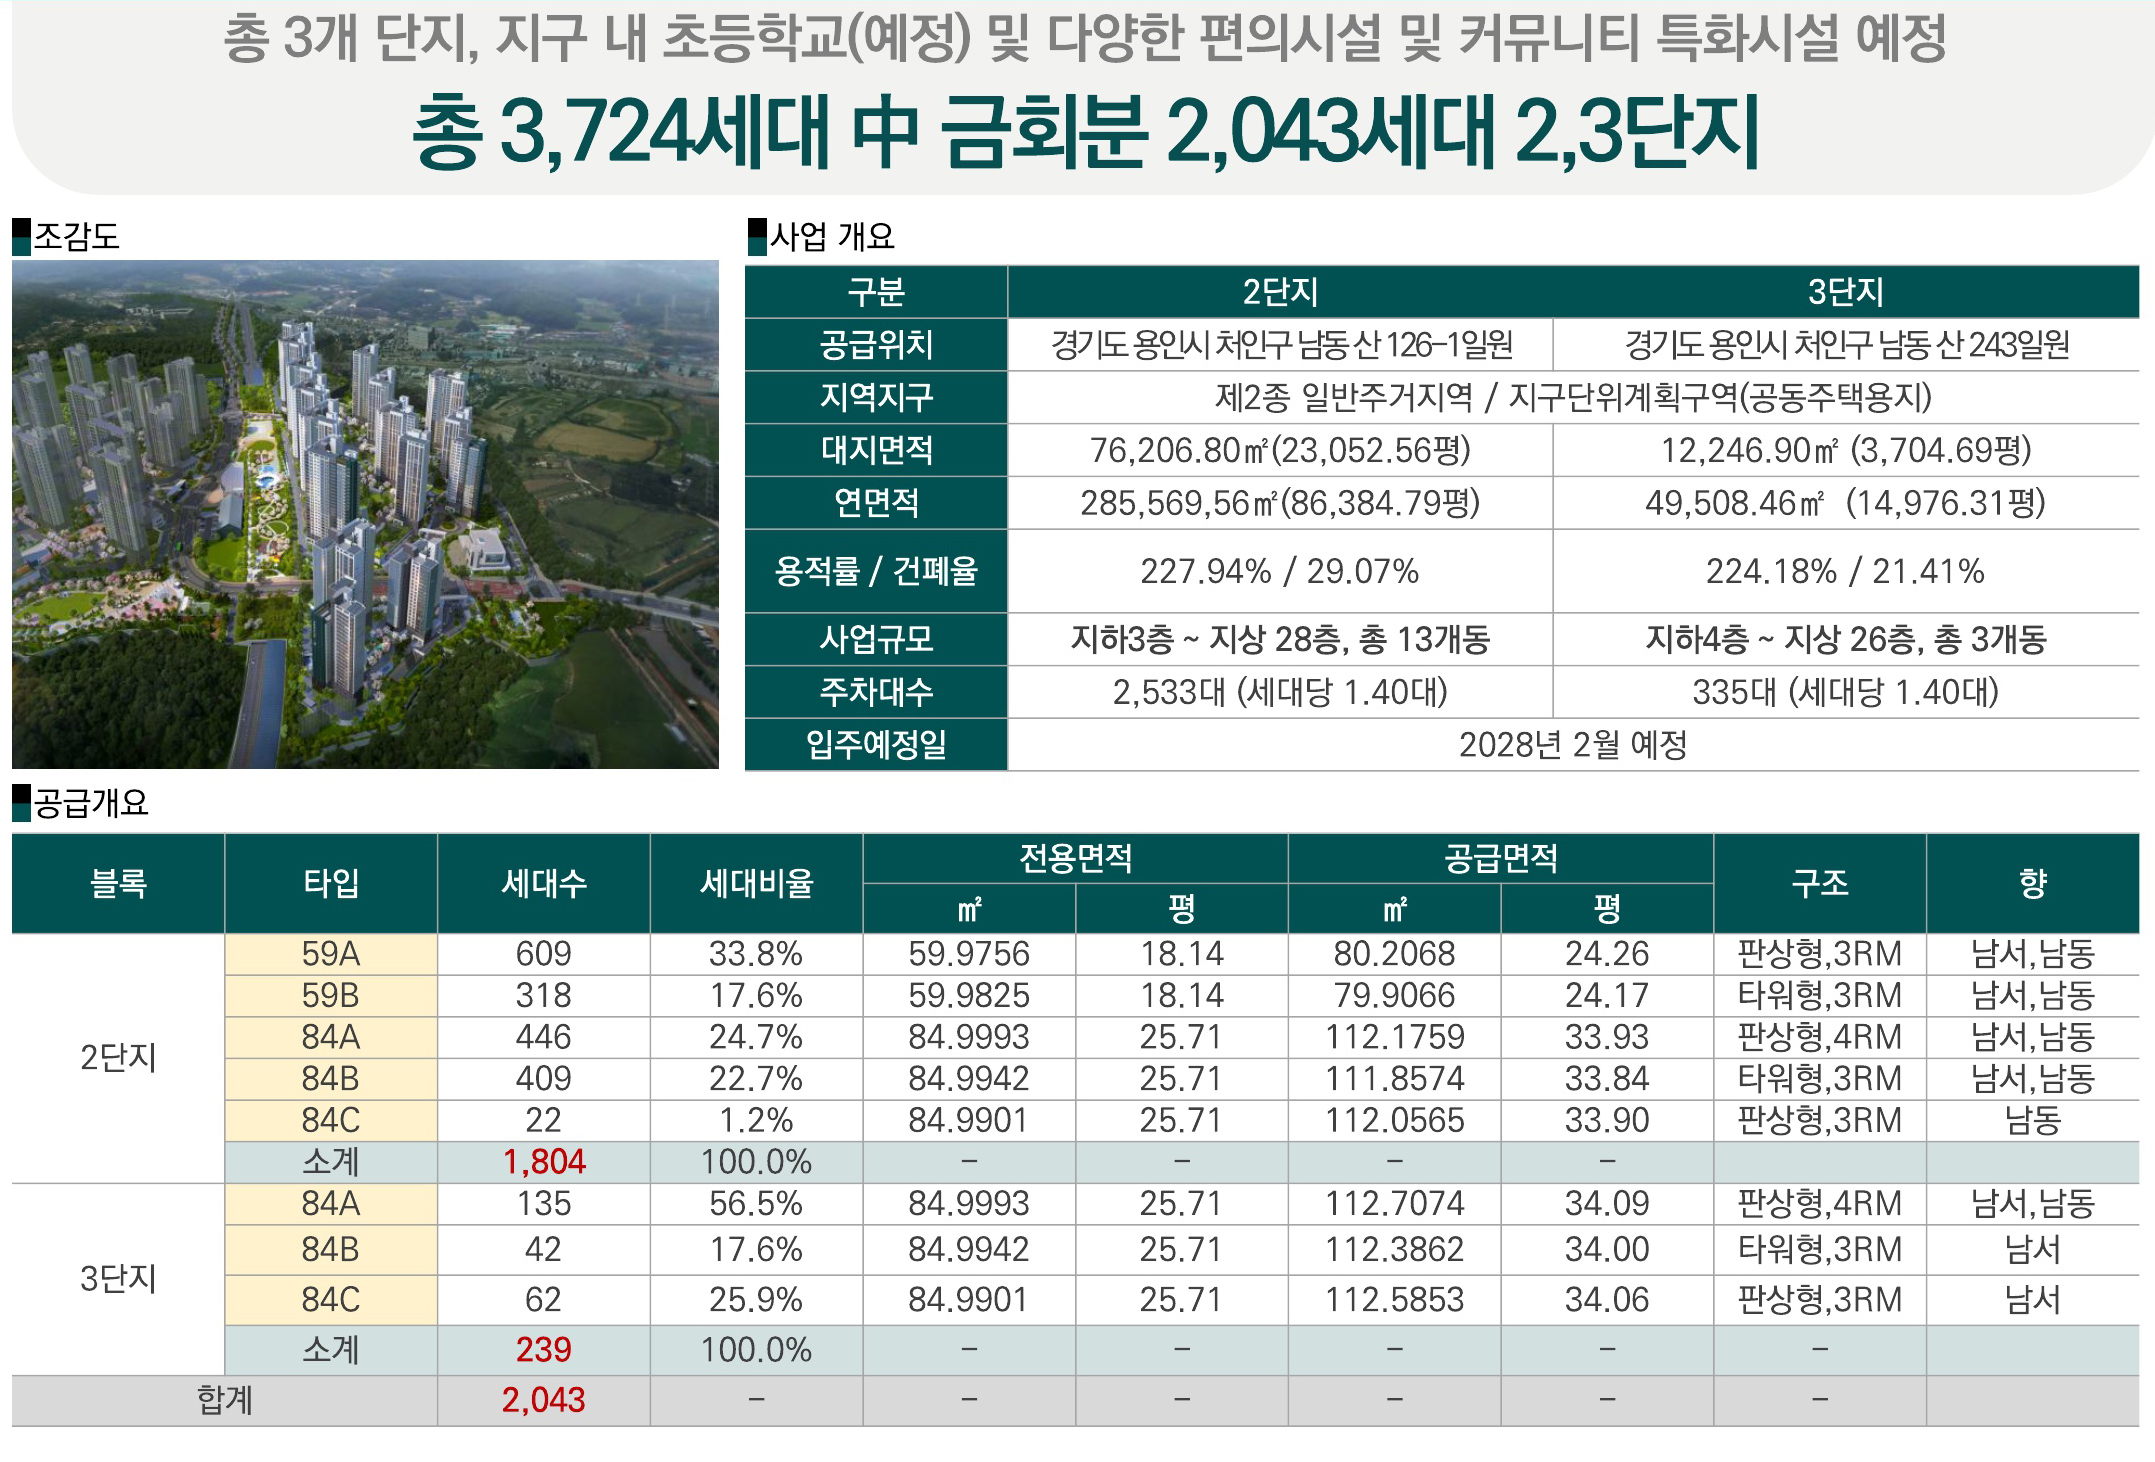Image resolution: width=2155 pixels, height=1462 pixels.
Task: Click address '경기도 용인시 처인구 남동 산 126-1일원'
Action: (1281, 345)
